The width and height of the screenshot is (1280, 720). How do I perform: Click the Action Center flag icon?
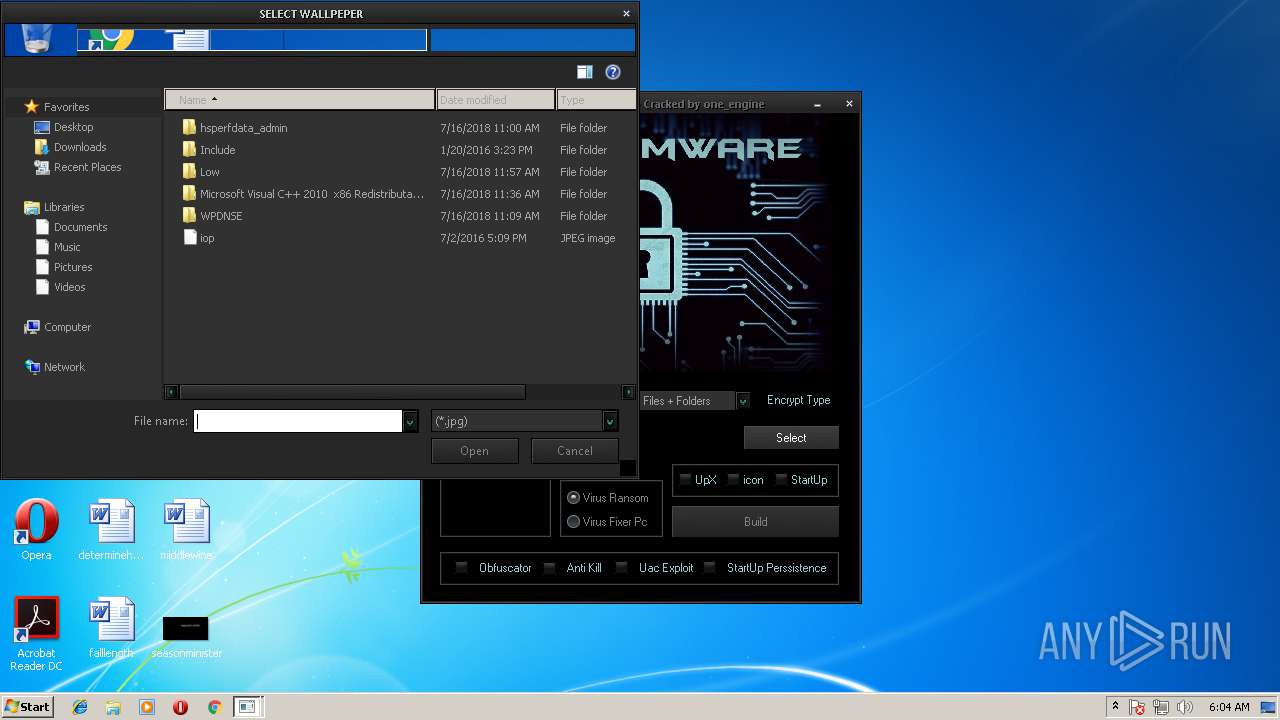(1138, 707)
